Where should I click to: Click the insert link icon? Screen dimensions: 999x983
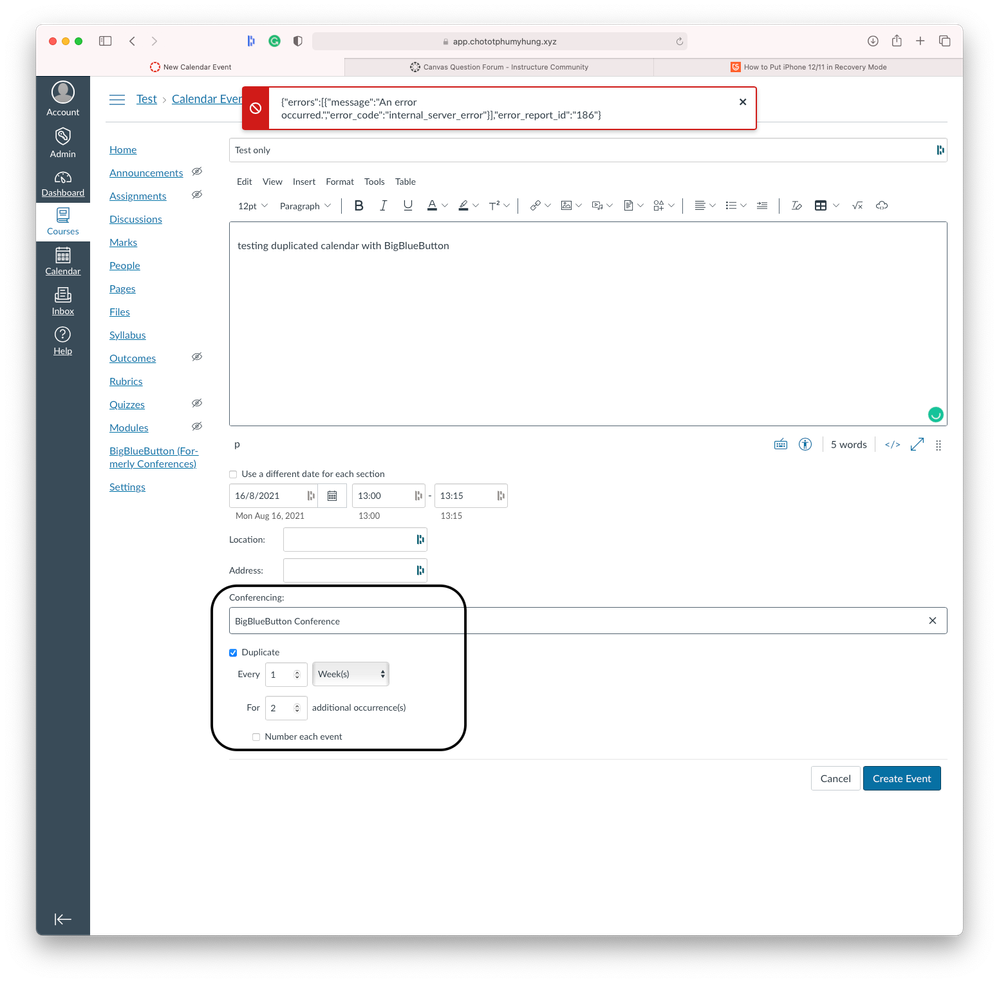535,206
